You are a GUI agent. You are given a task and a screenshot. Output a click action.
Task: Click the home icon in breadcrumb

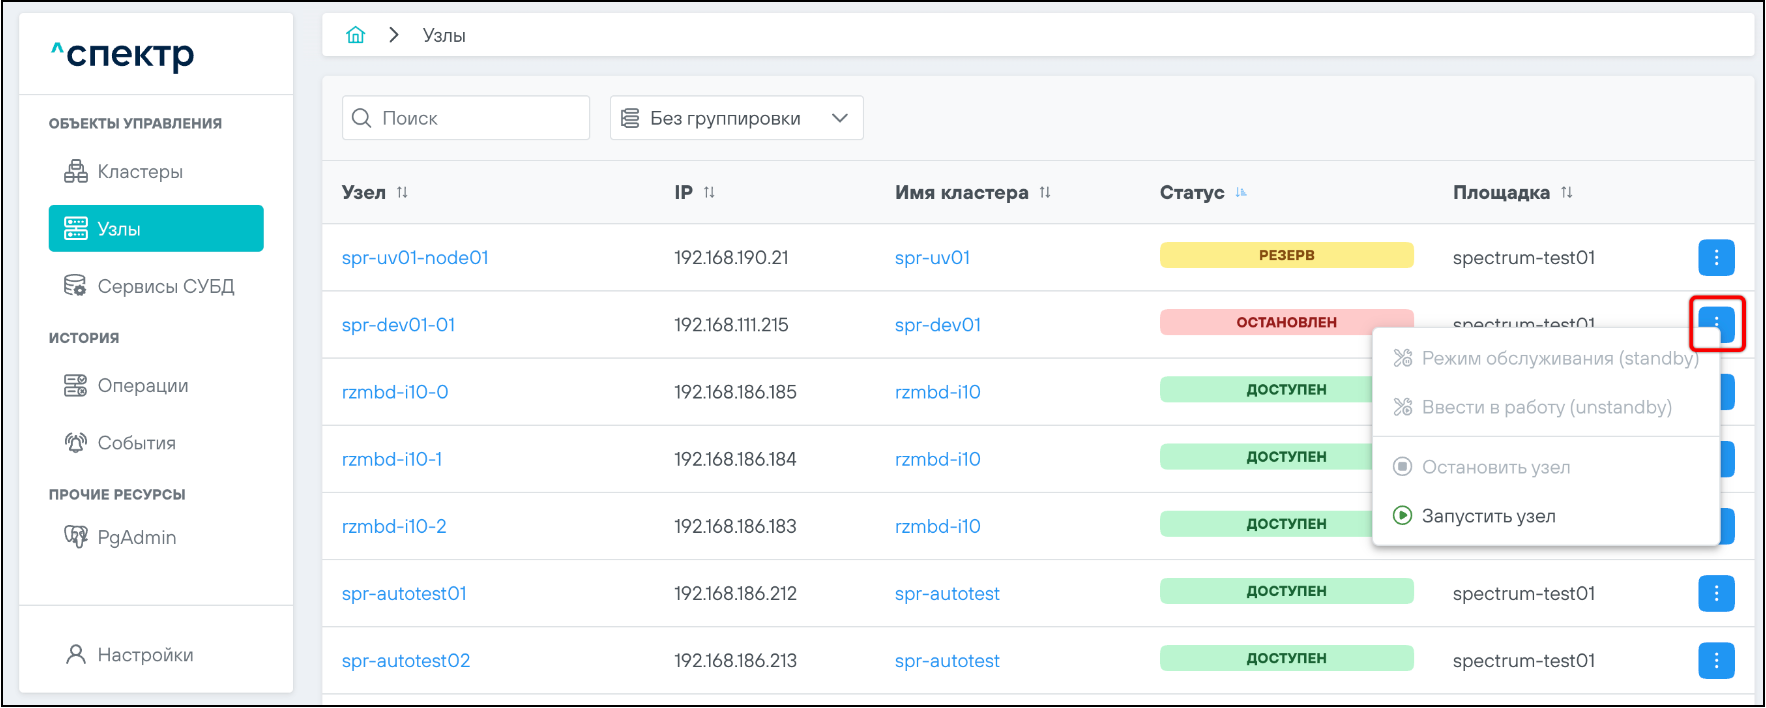(355, 35)
